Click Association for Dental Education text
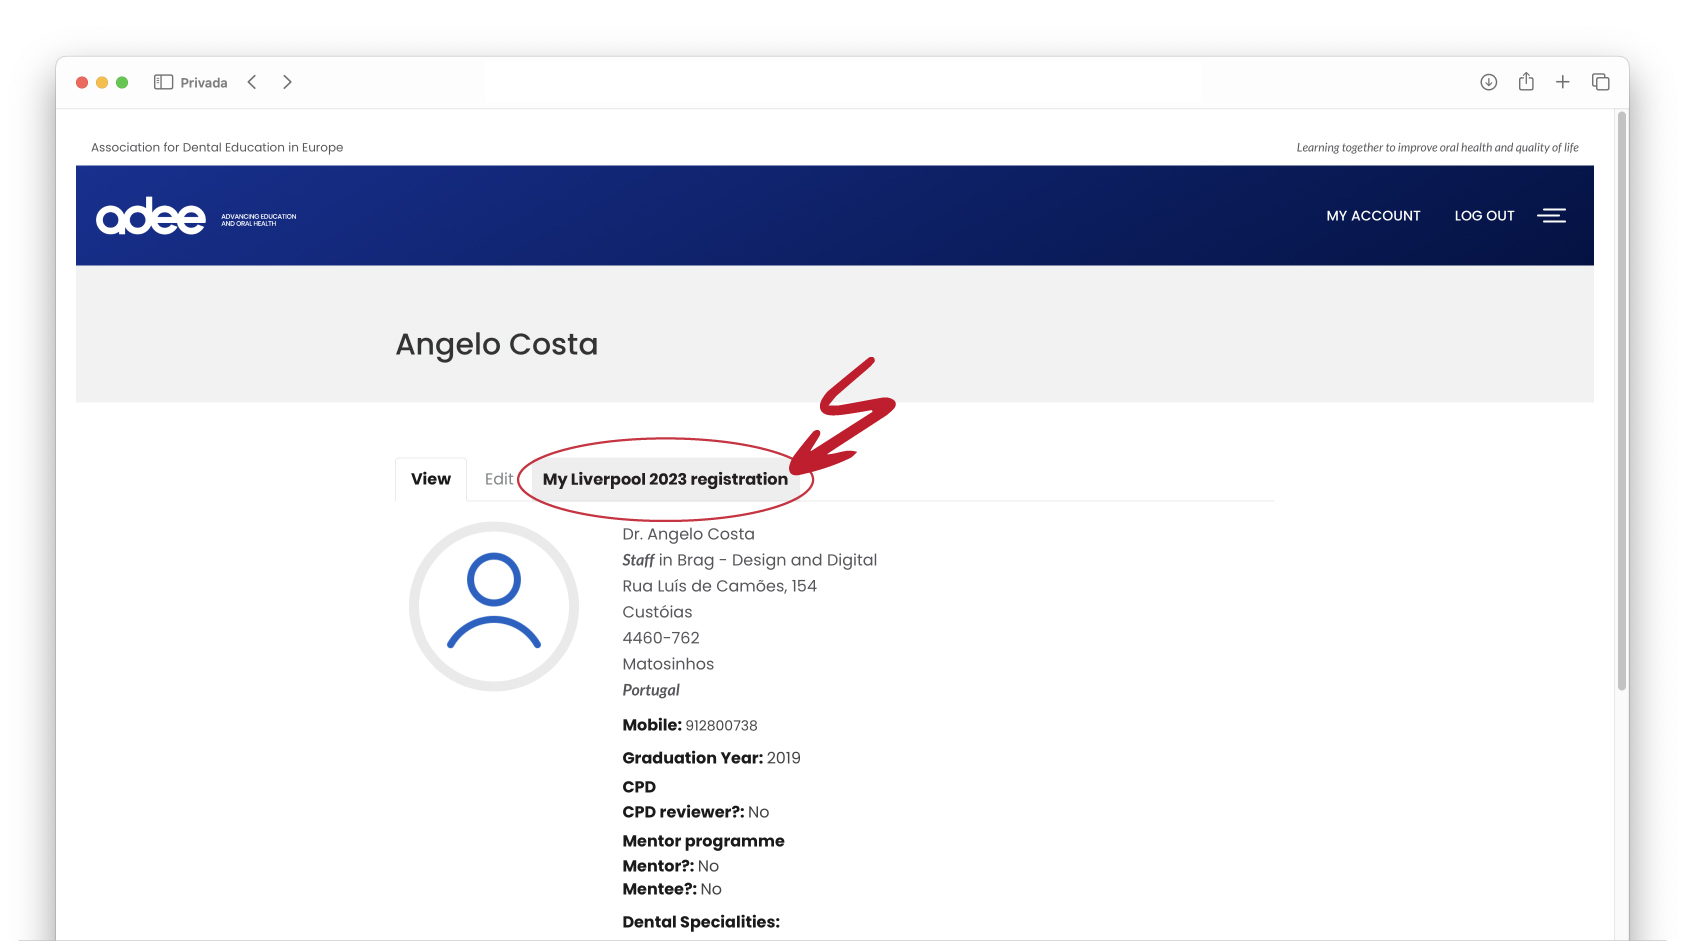Viewport: 1685px width, 950px height. click(x=217, y=147)
